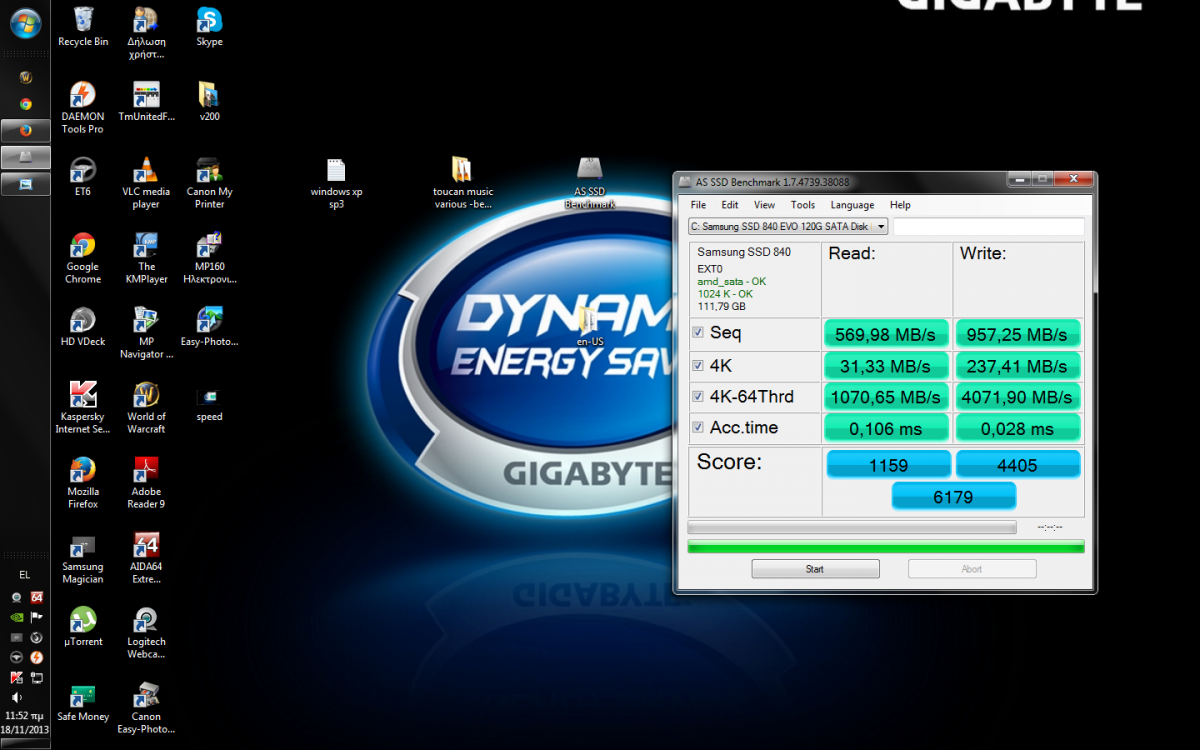The height and width of the screenshot is (750, 1200).
Task: Open VLC media player shortcut
Action: [146, 183]
